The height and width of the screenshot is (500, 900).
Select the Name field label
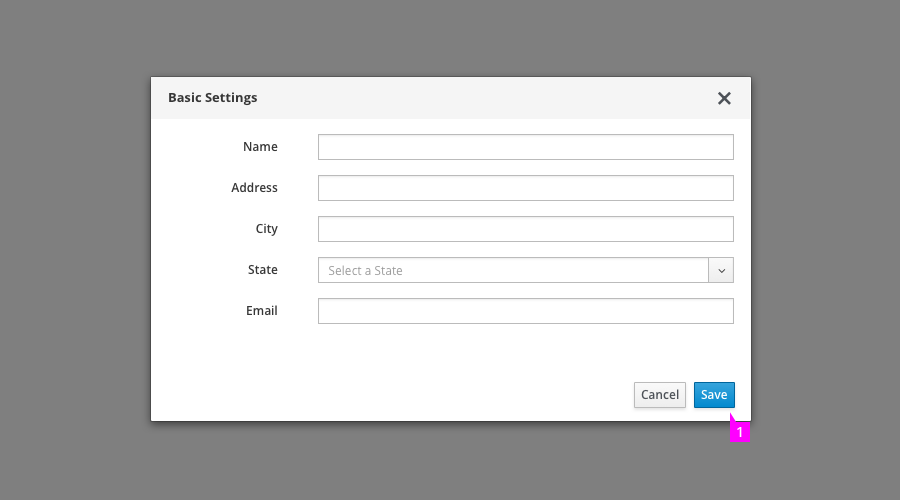260,147
